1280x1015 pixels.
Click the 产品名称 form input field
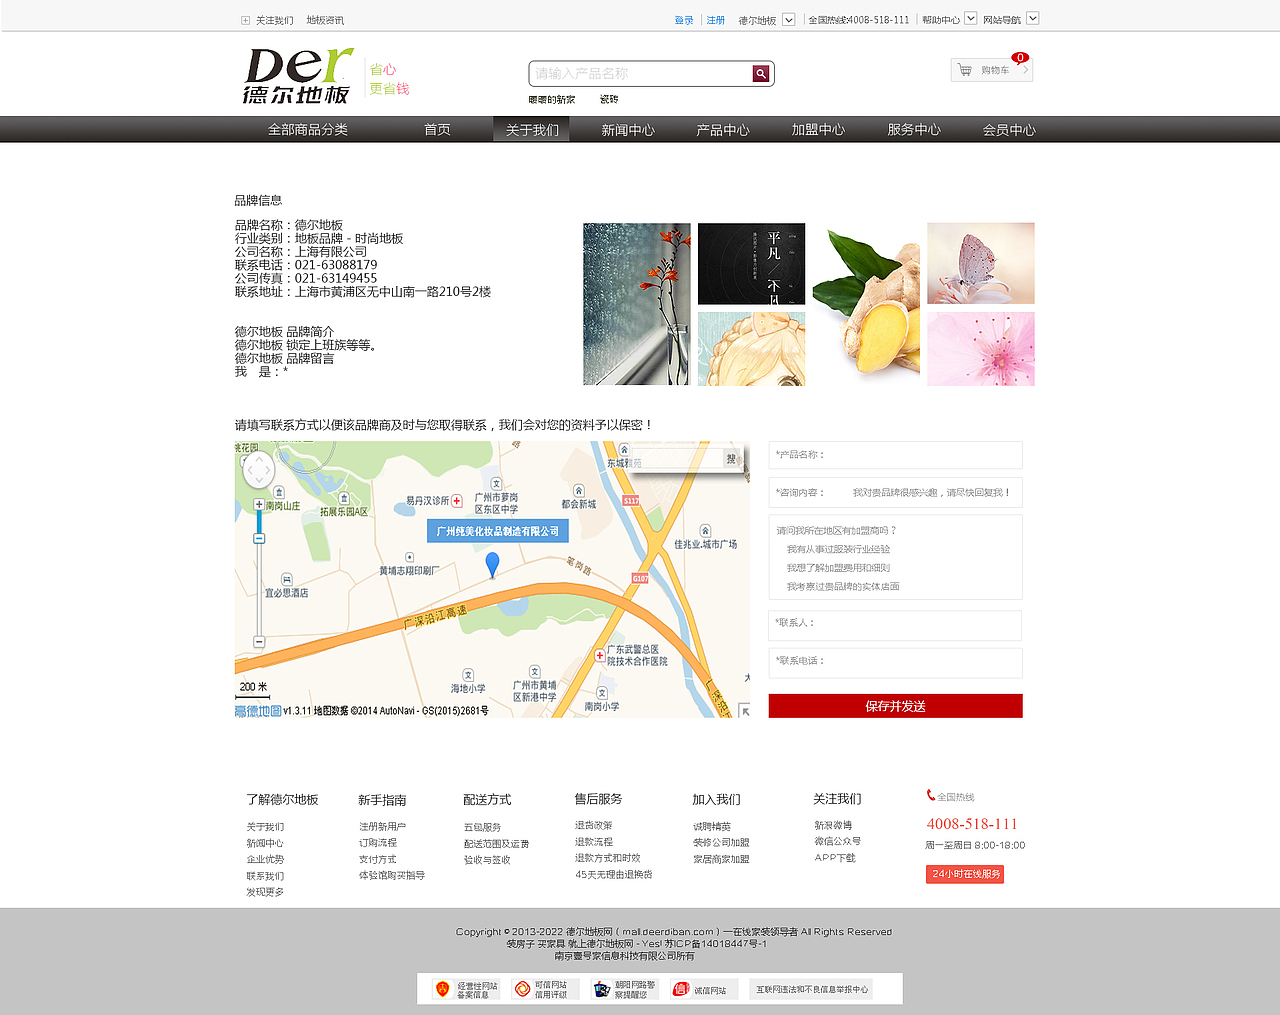(895, 455)
